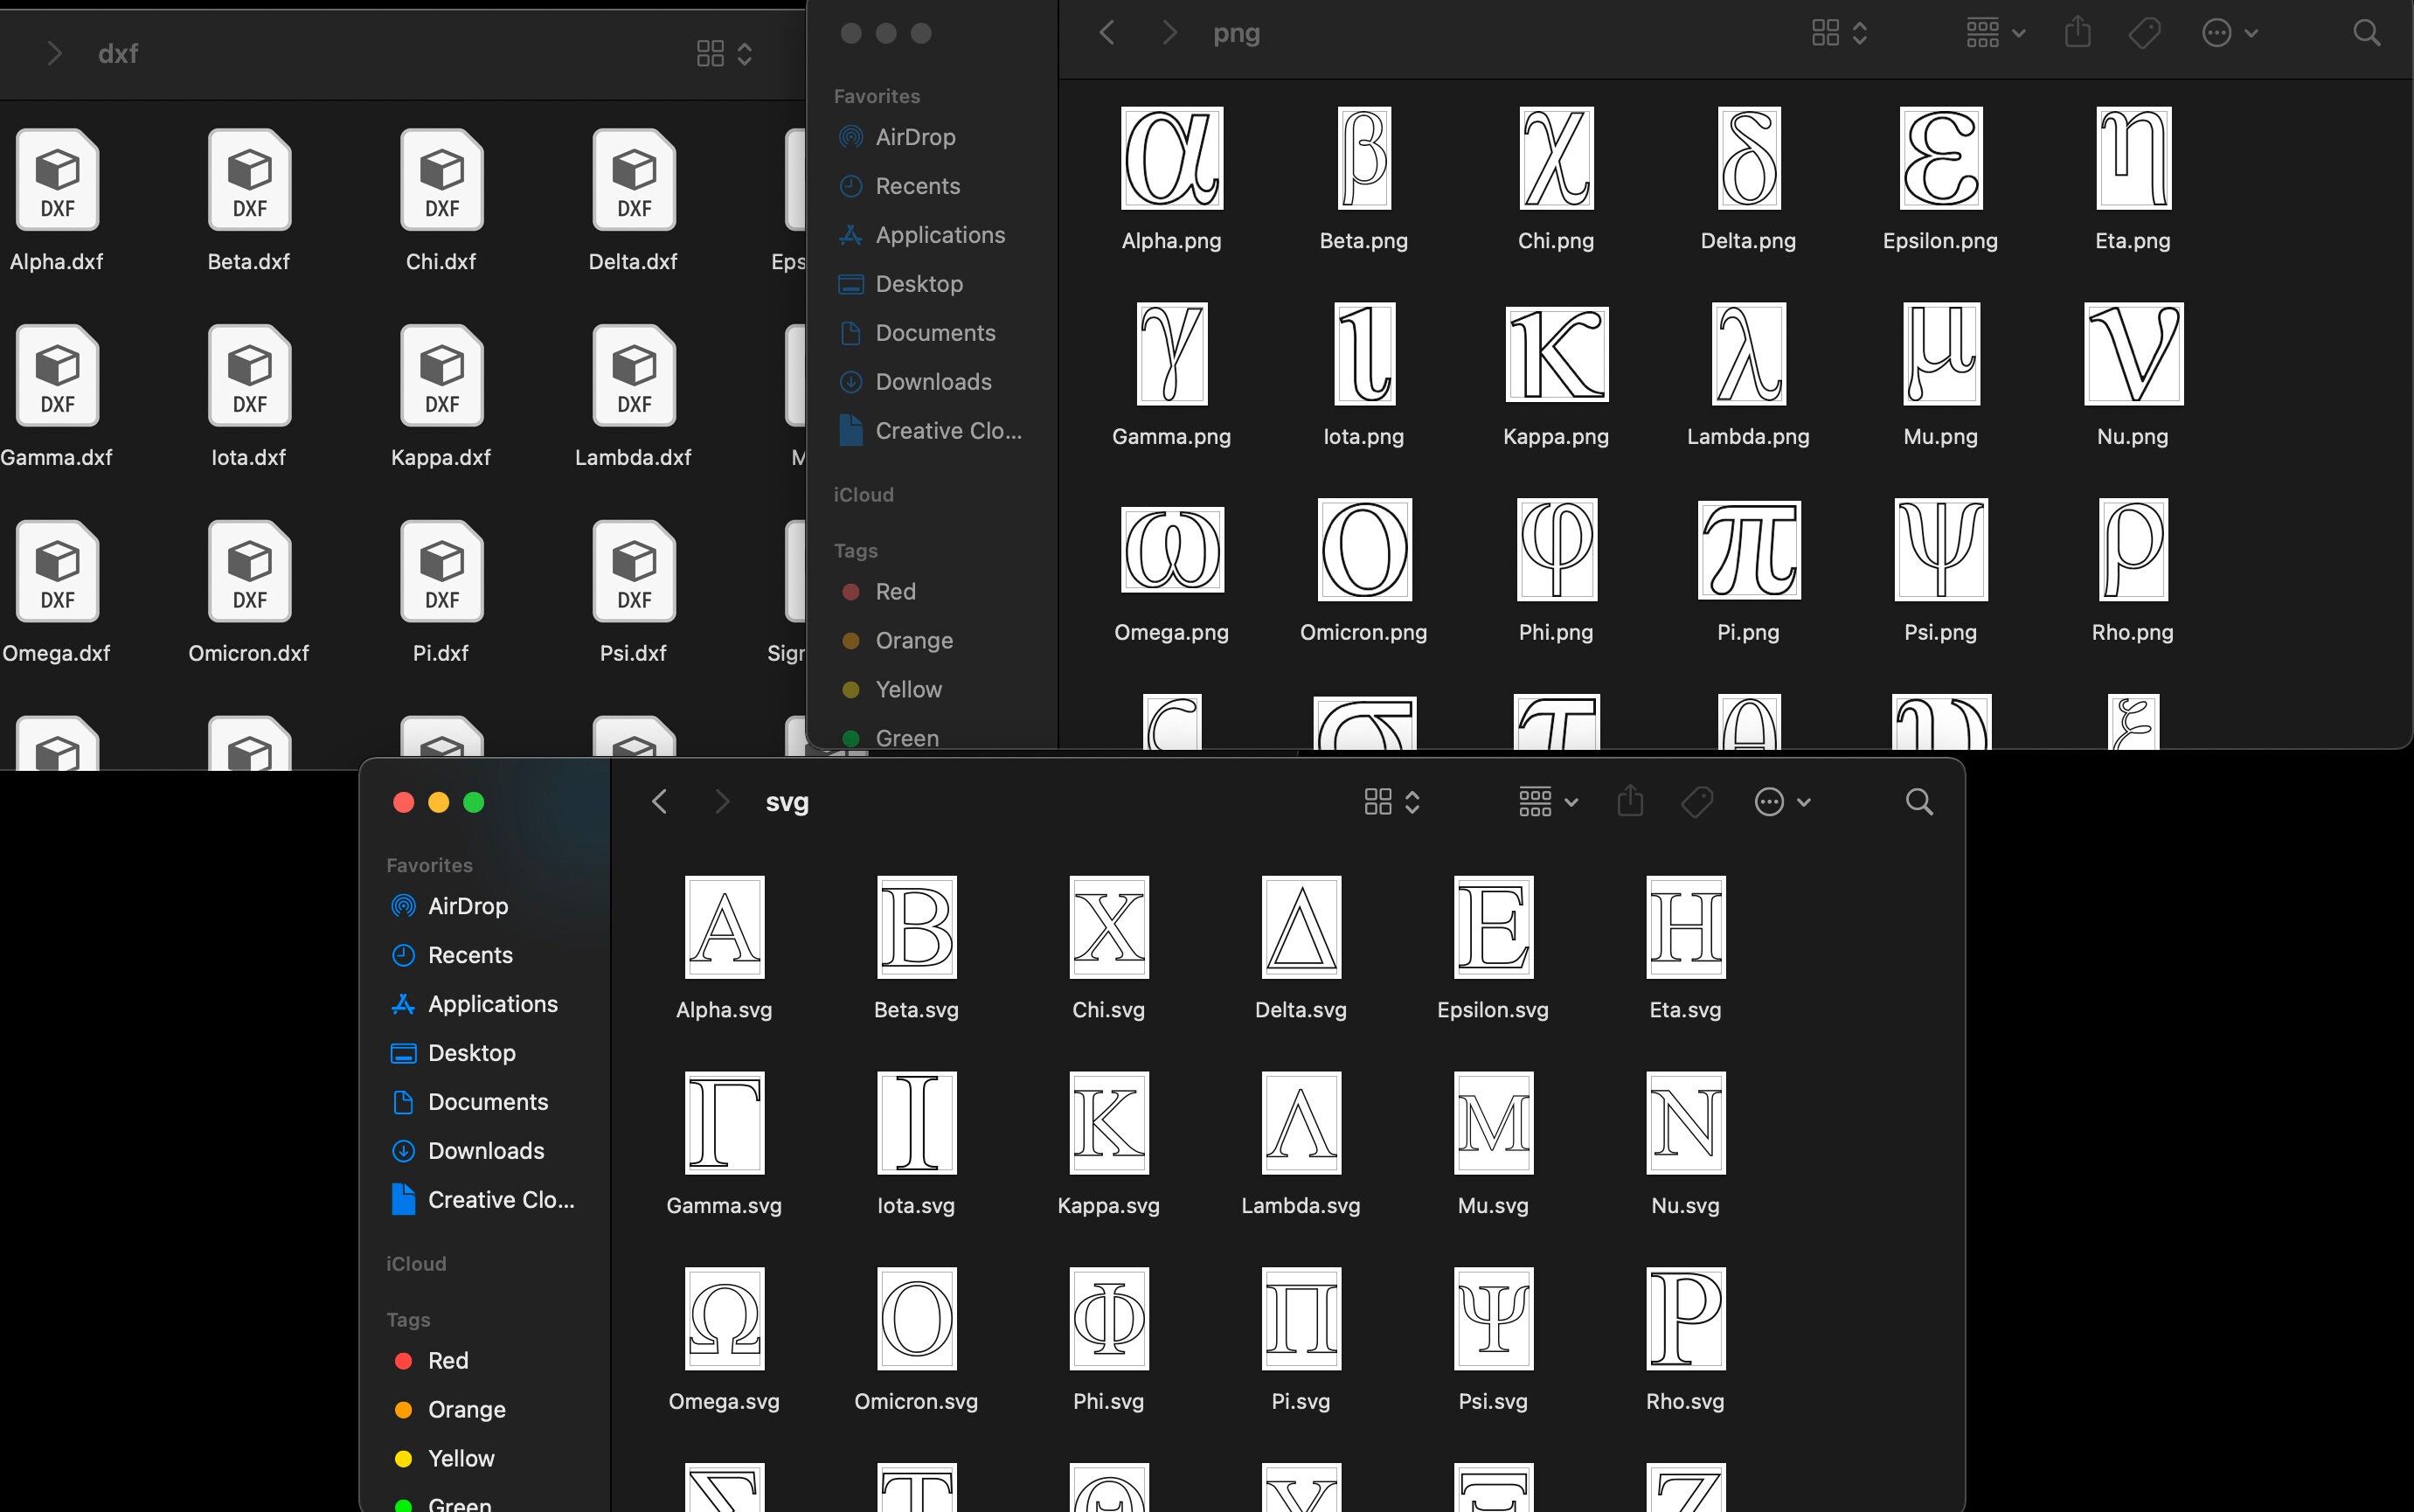Go forward in the dxf window
The width and height of the screenshot is (2414, 1512).
coord(54,53)
